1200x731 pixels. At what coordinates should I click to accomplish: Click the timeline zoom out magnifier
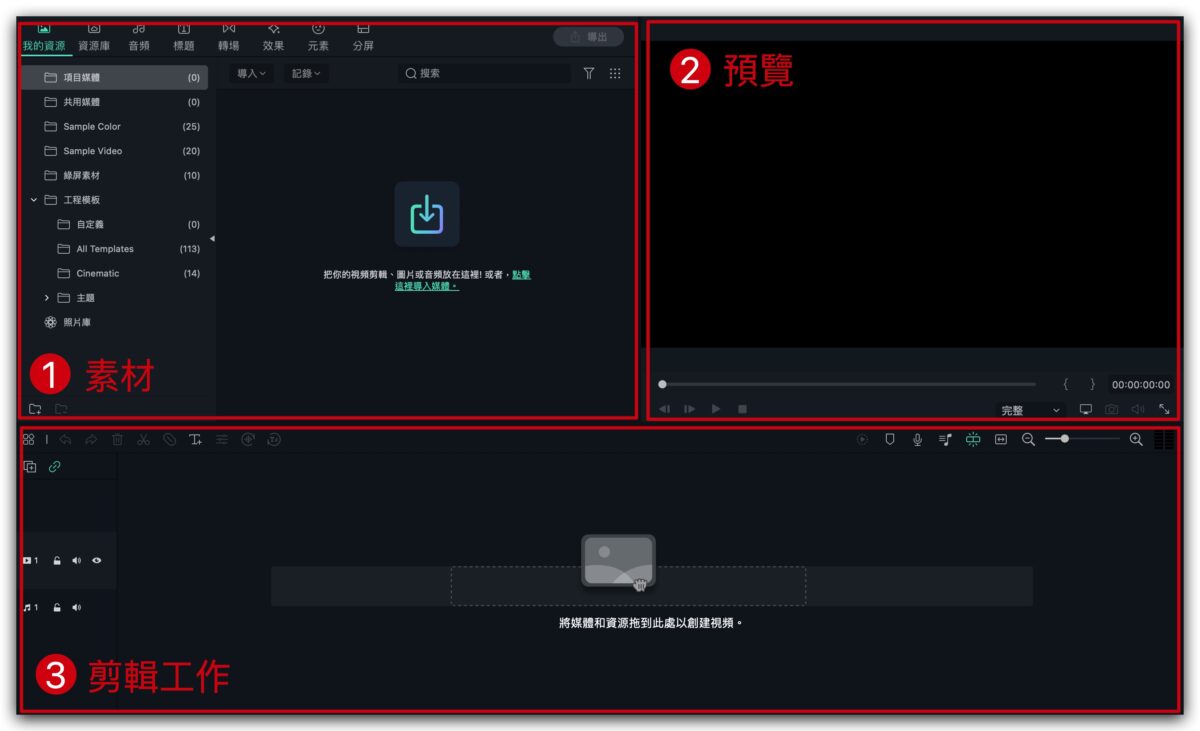click(1028, 439)
